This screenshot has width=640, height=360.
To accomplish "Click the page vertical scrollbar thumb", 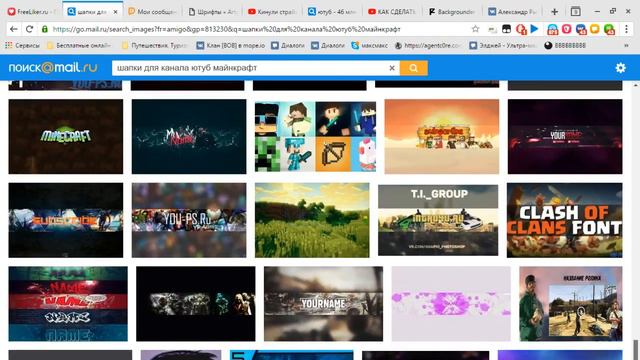I will point(636,349).
